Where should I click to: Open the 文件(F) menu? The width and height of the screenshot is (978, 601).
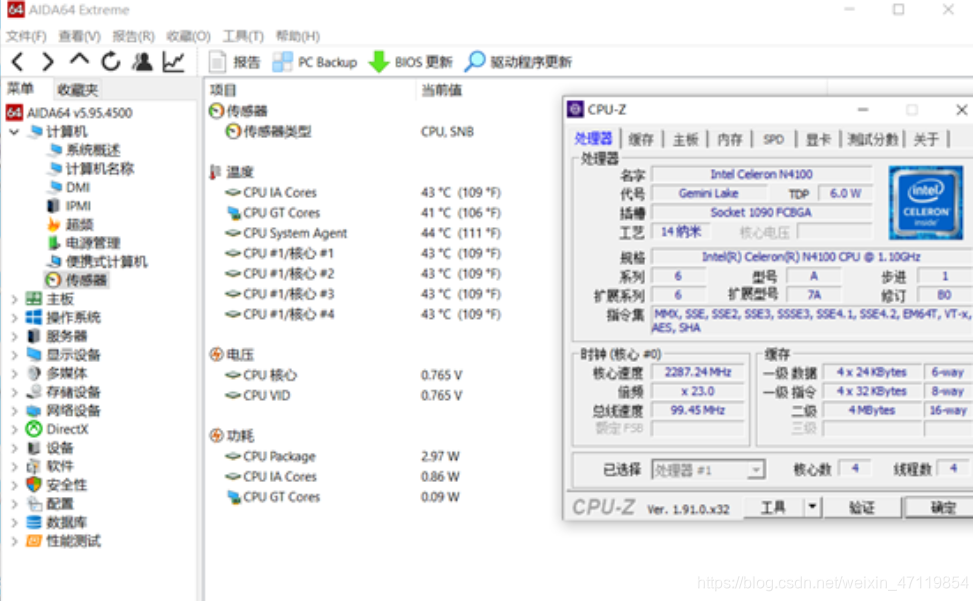(26, 36)
